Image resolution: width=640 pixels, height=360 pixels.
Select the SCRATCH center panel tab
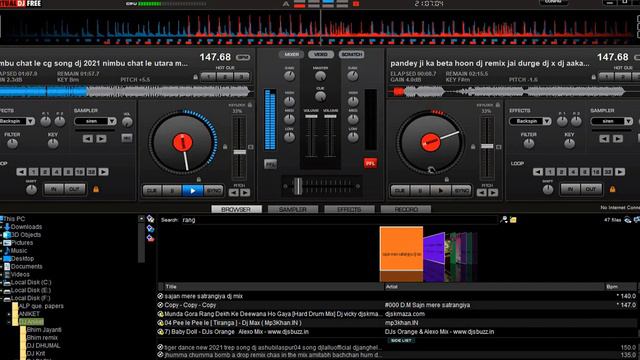(x=351, y=54)
